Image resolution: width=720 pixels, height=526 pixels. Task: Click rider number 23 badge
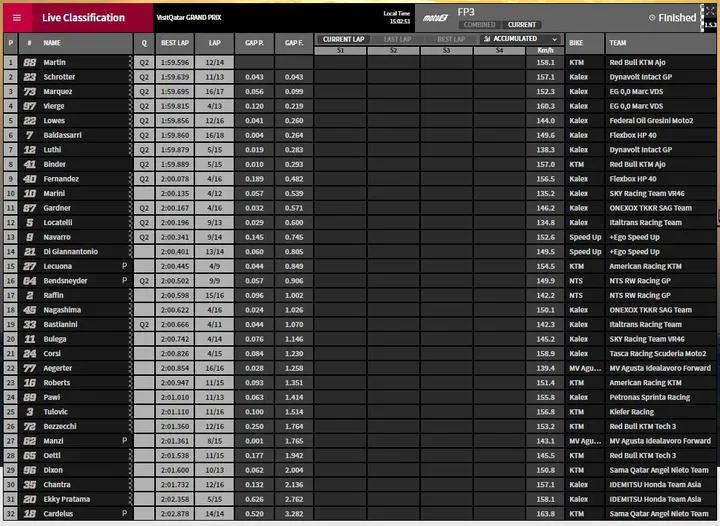(30, 77)
